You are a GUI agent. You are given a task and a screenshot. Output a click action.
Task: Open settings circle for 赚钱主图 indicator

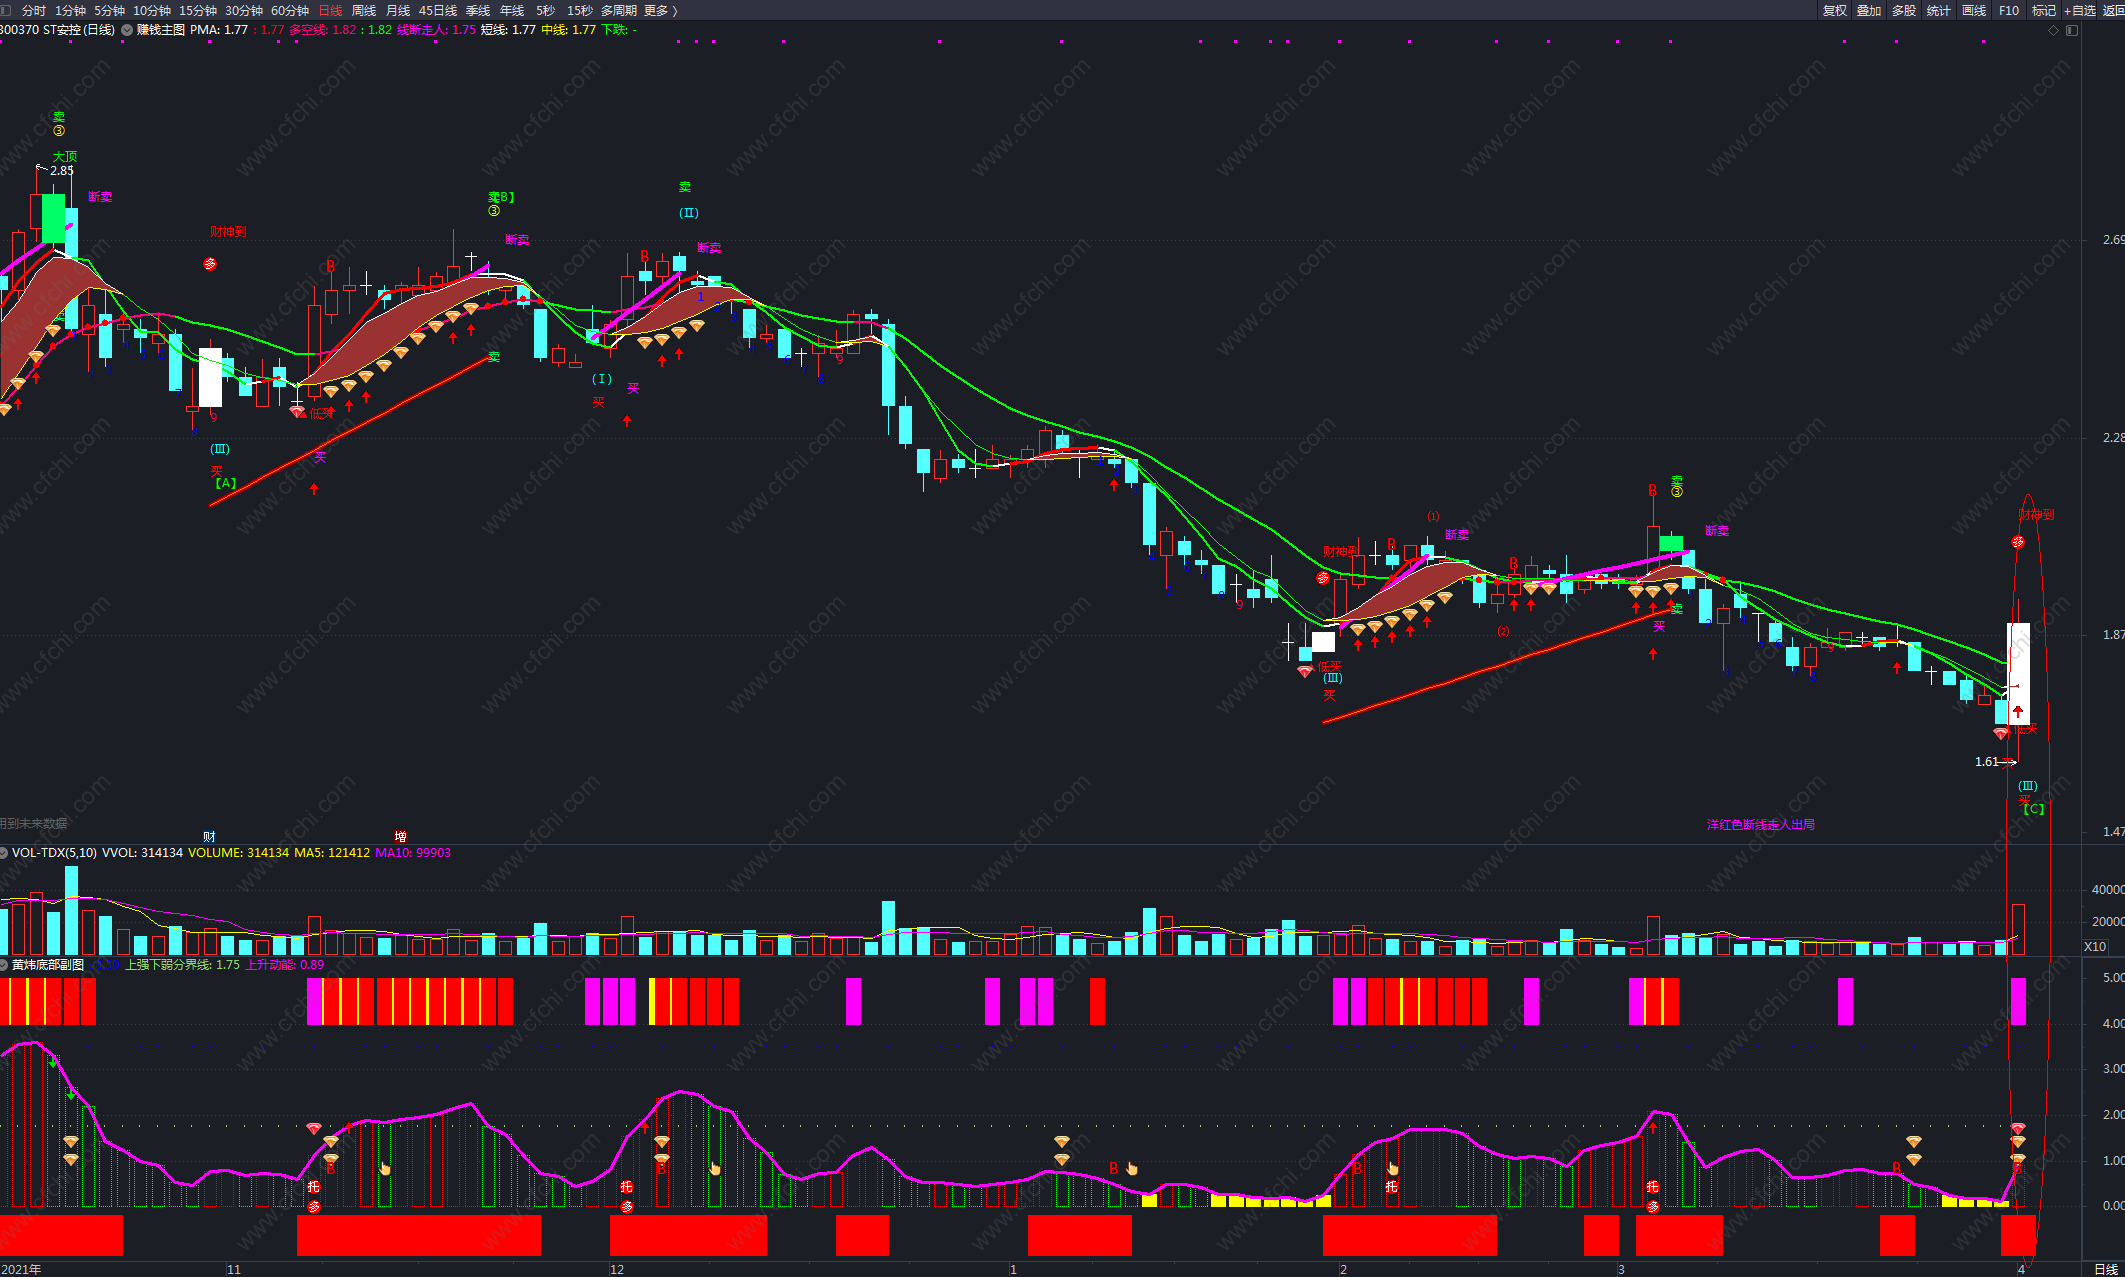[127, 30]
